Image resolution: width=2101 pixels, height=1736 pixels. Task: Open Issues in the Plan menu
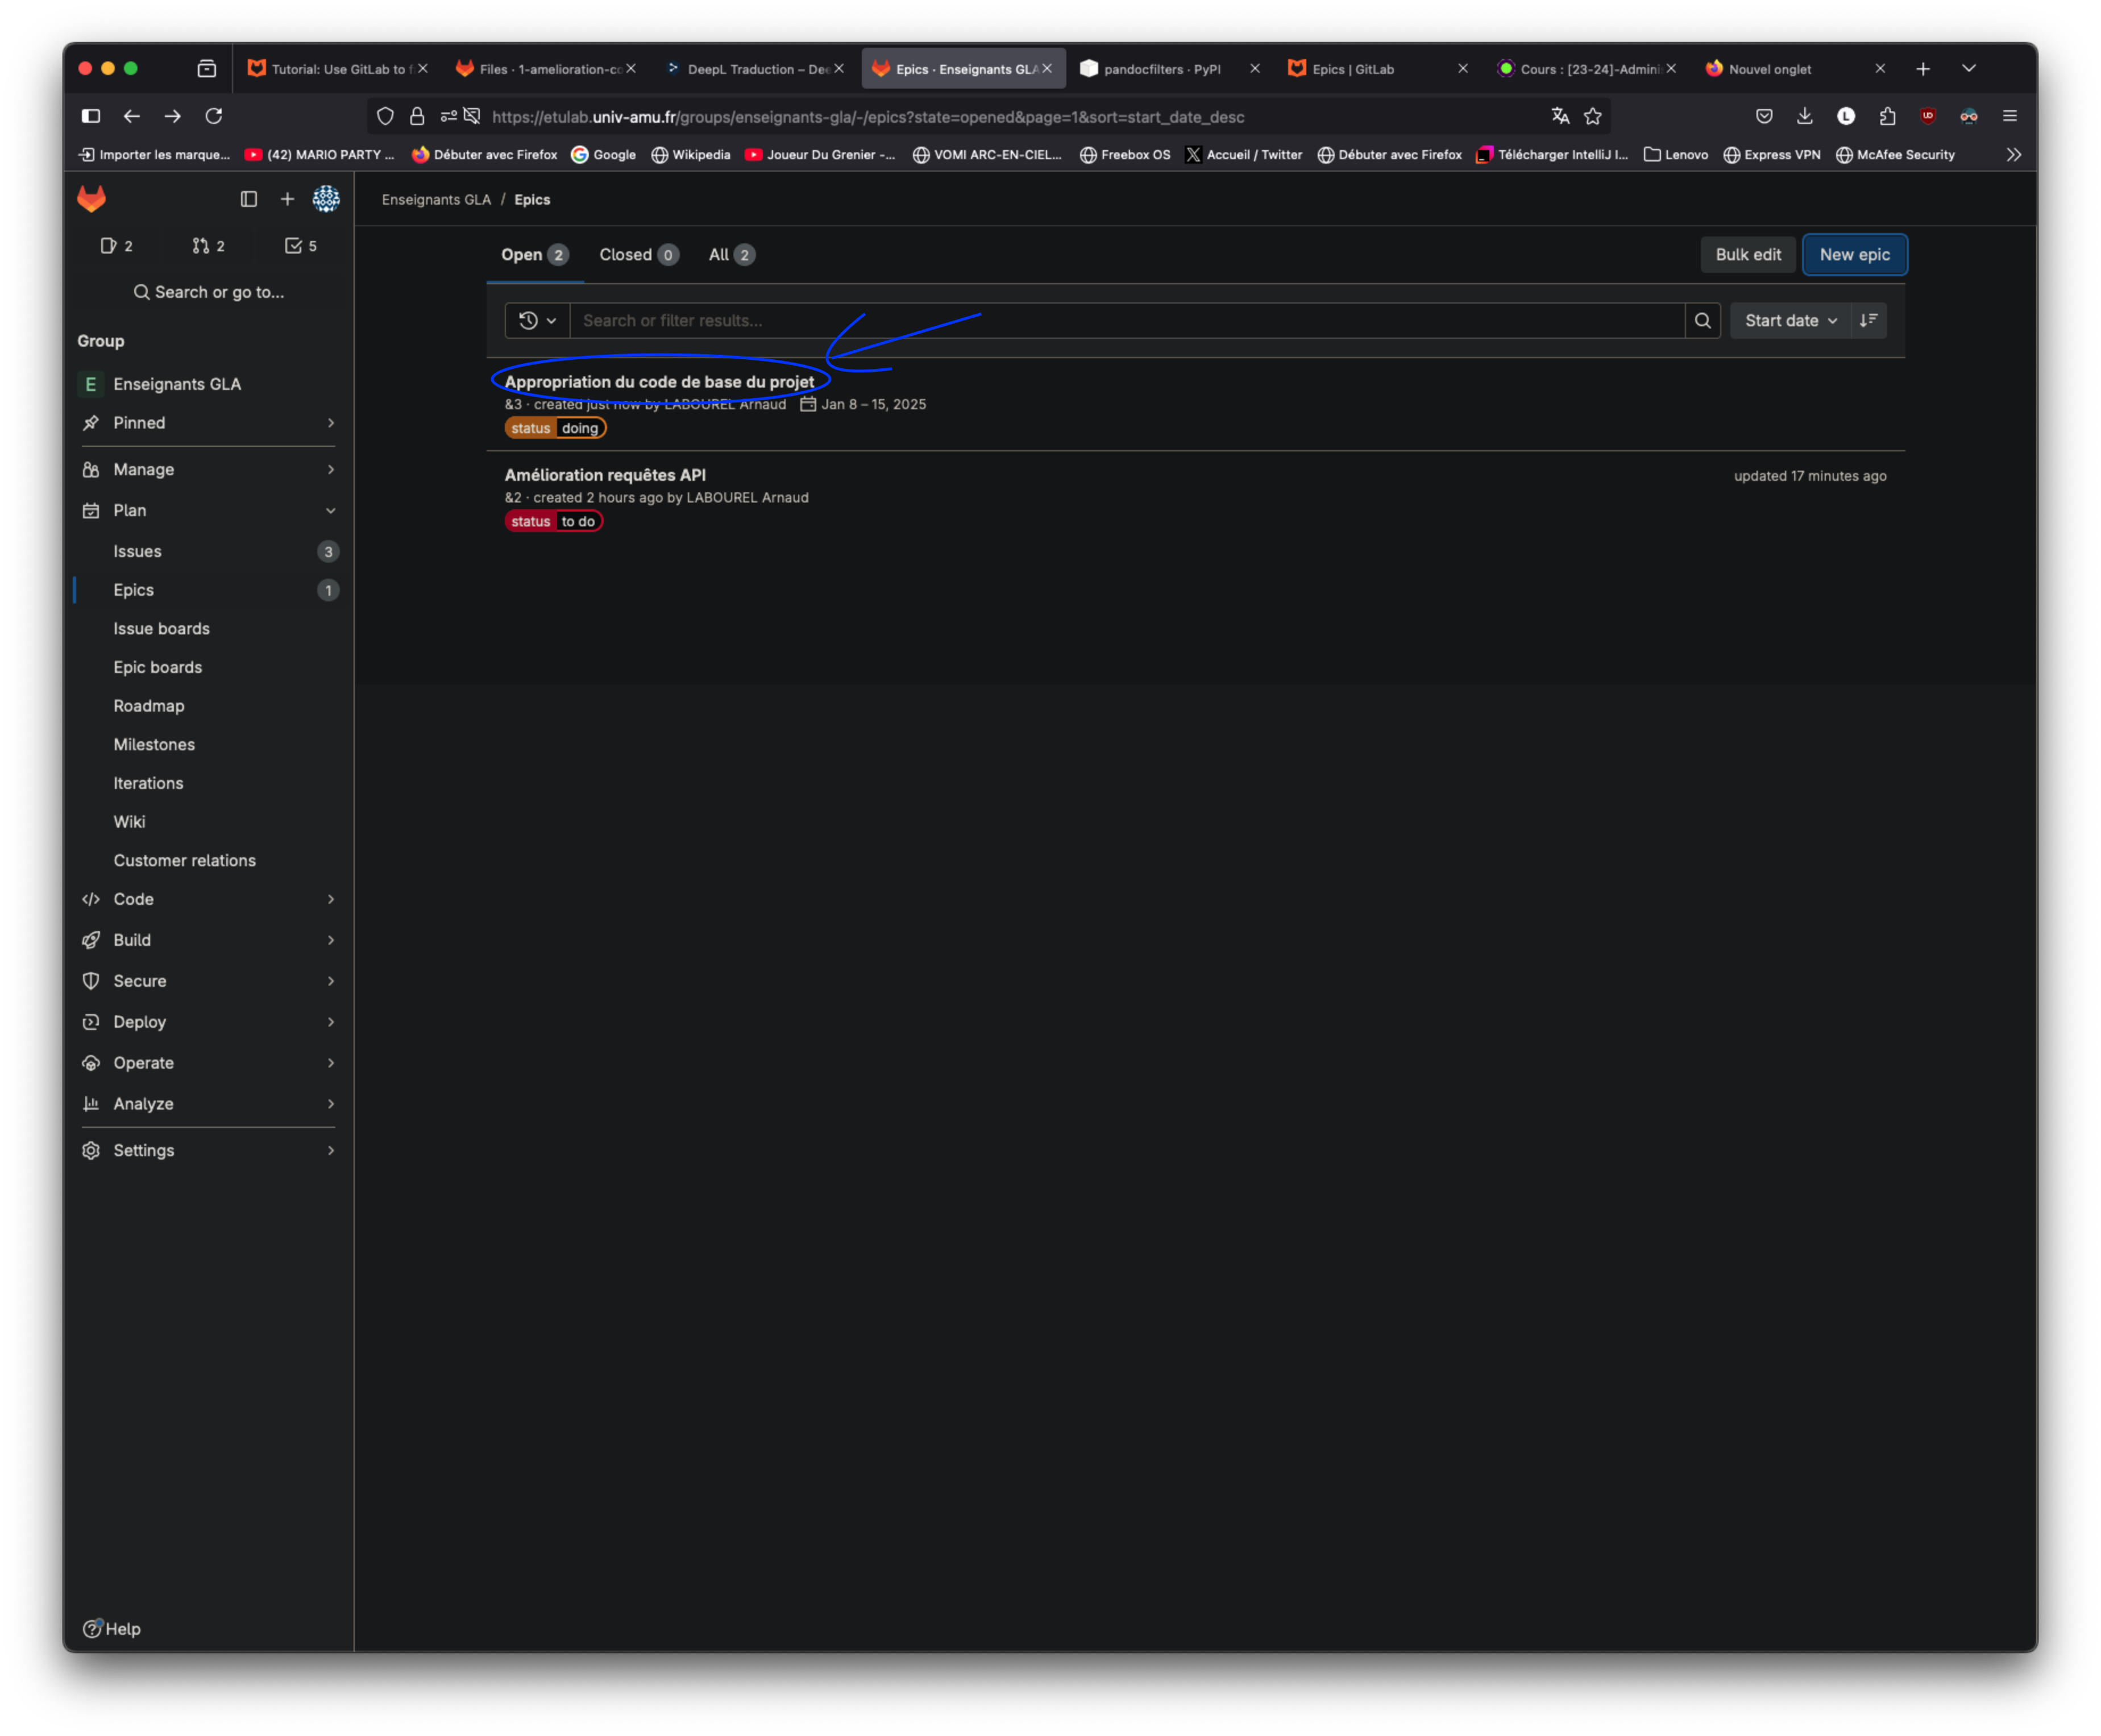tap(208, 551)
